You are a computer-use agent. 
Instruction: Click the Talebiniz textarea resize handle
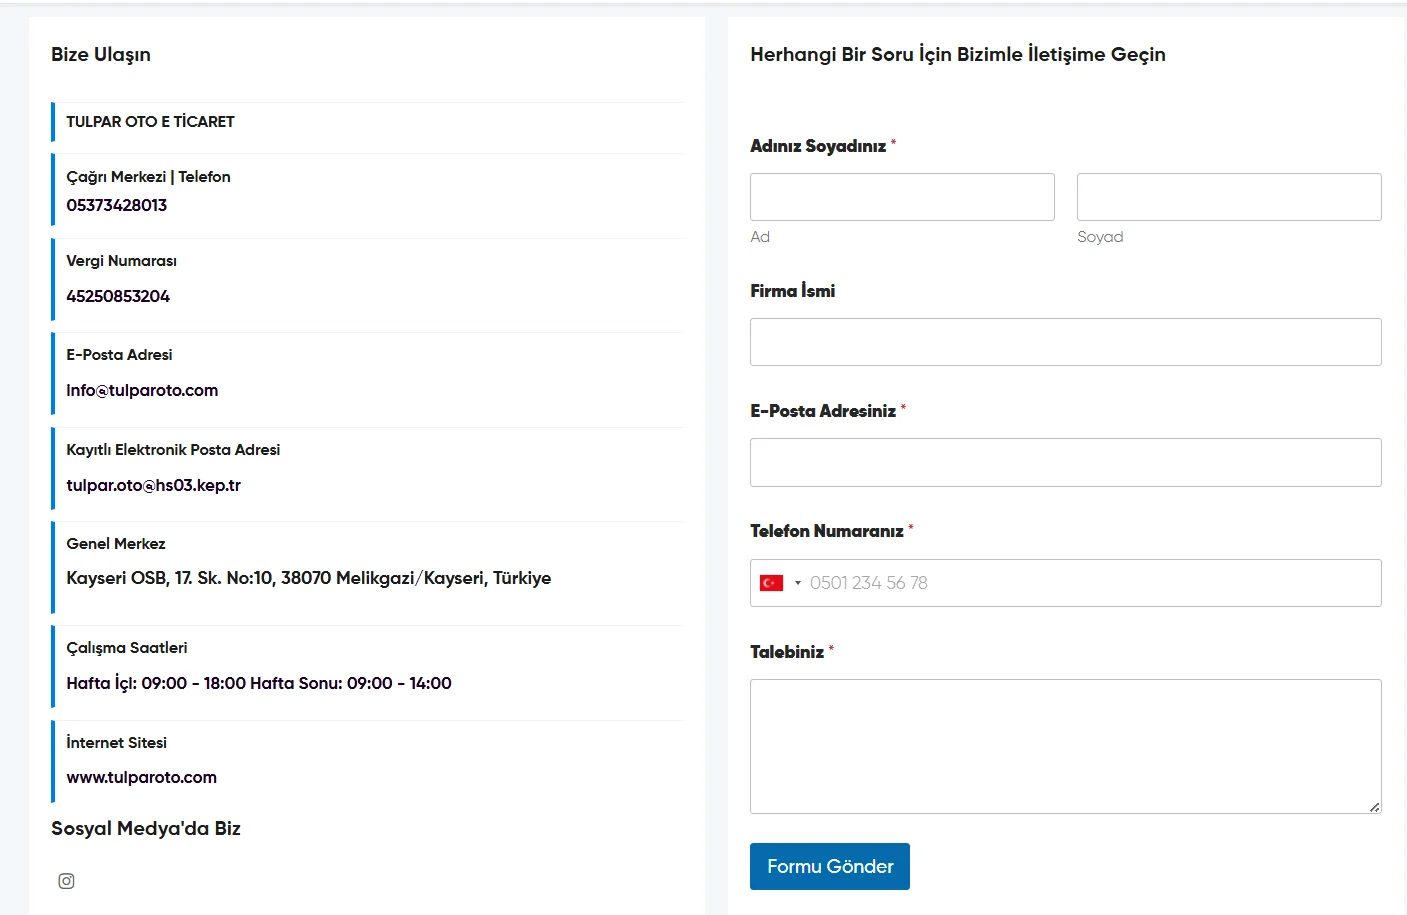[1375, 807]
